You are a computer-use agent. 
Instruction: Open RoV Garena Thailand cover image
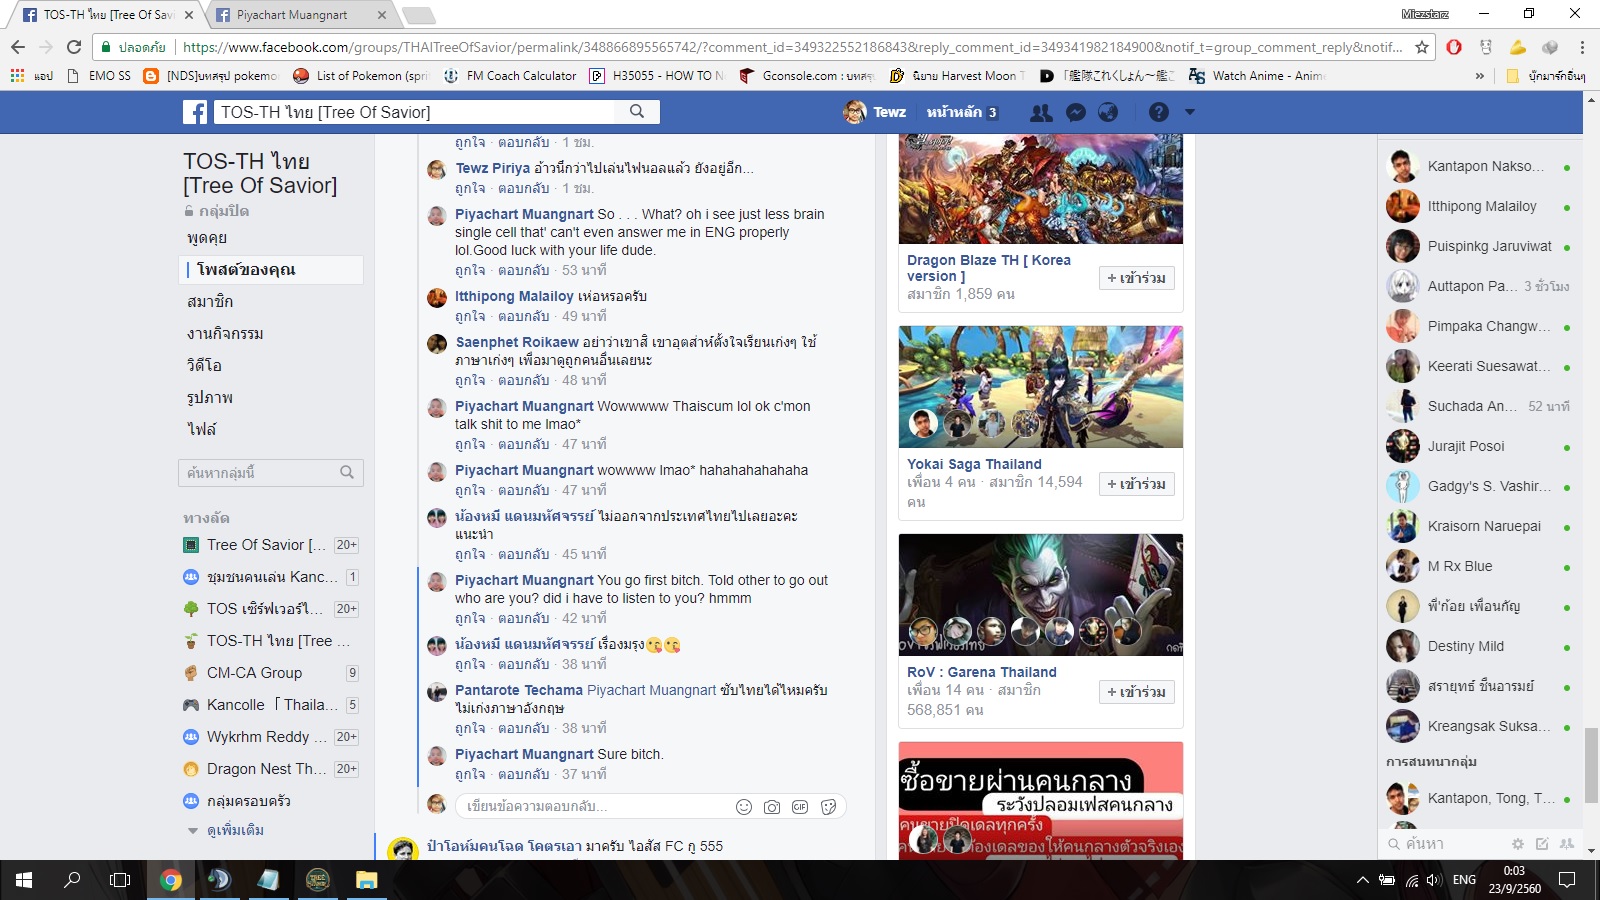coord(1041,595)
